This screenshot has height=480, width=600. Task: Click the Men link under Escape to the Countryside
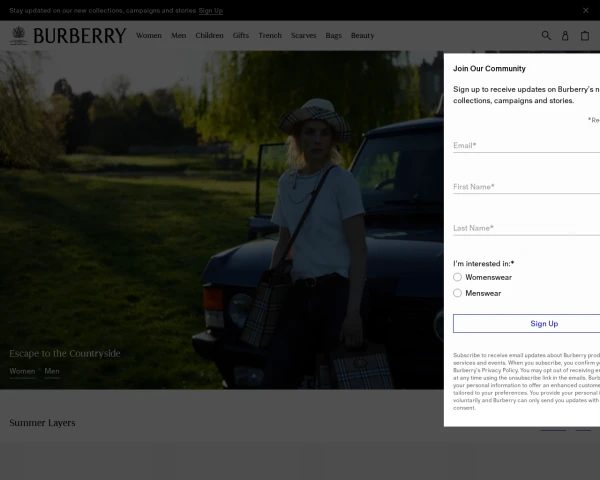(52, 371)
